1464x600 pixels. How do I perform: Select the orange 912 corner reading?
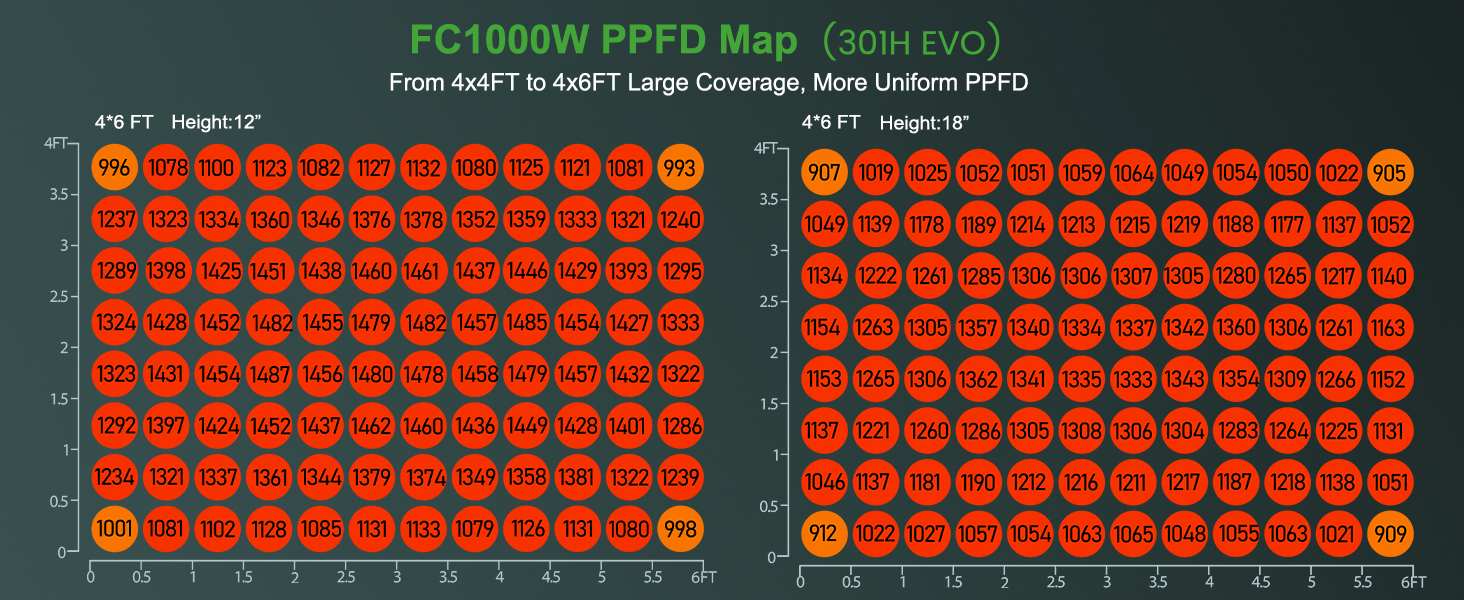[x=824, y=534]
